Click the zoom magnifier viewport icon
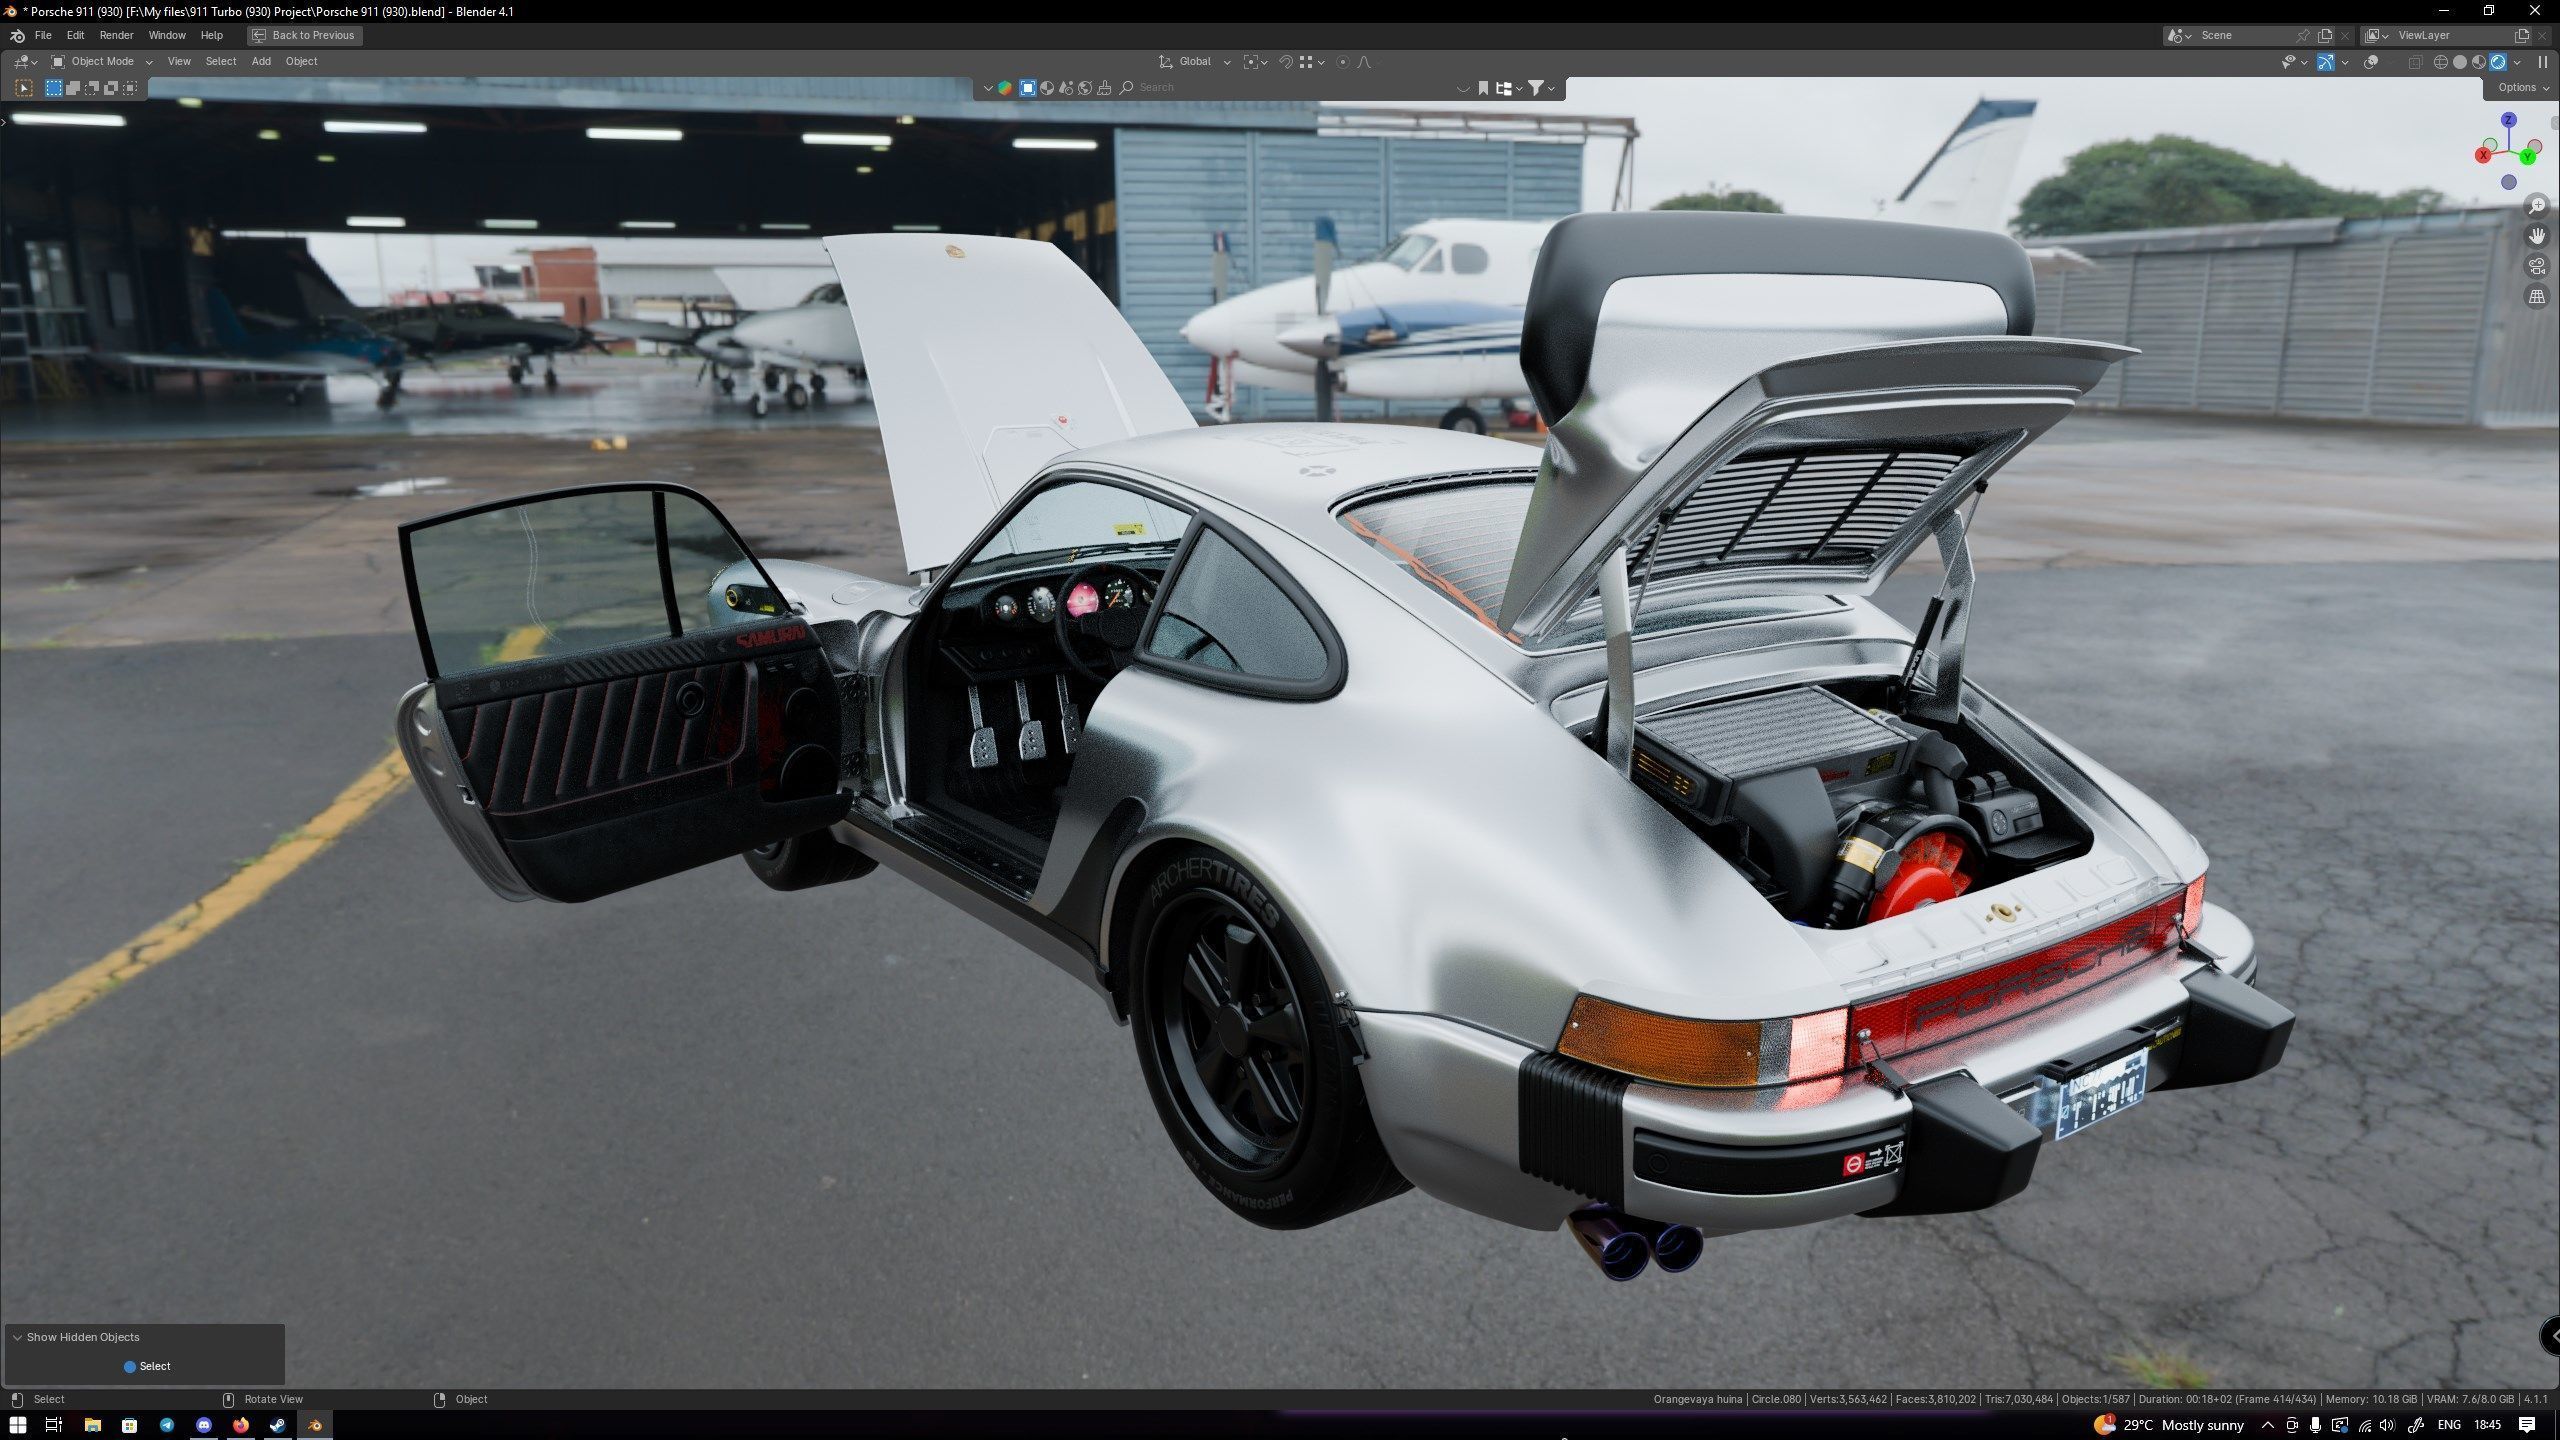The image size is (2560, 1440). pos(2537,206)
